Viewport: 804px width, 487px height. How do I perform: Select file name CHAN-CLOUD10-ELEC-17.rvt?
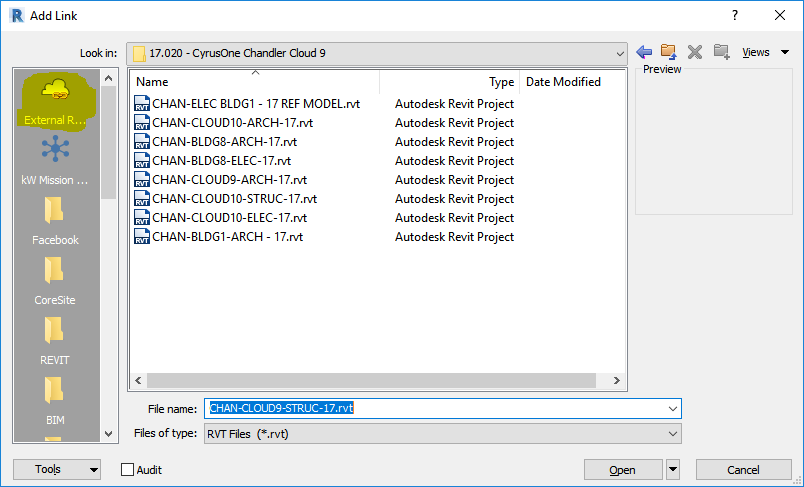(230, 217)
